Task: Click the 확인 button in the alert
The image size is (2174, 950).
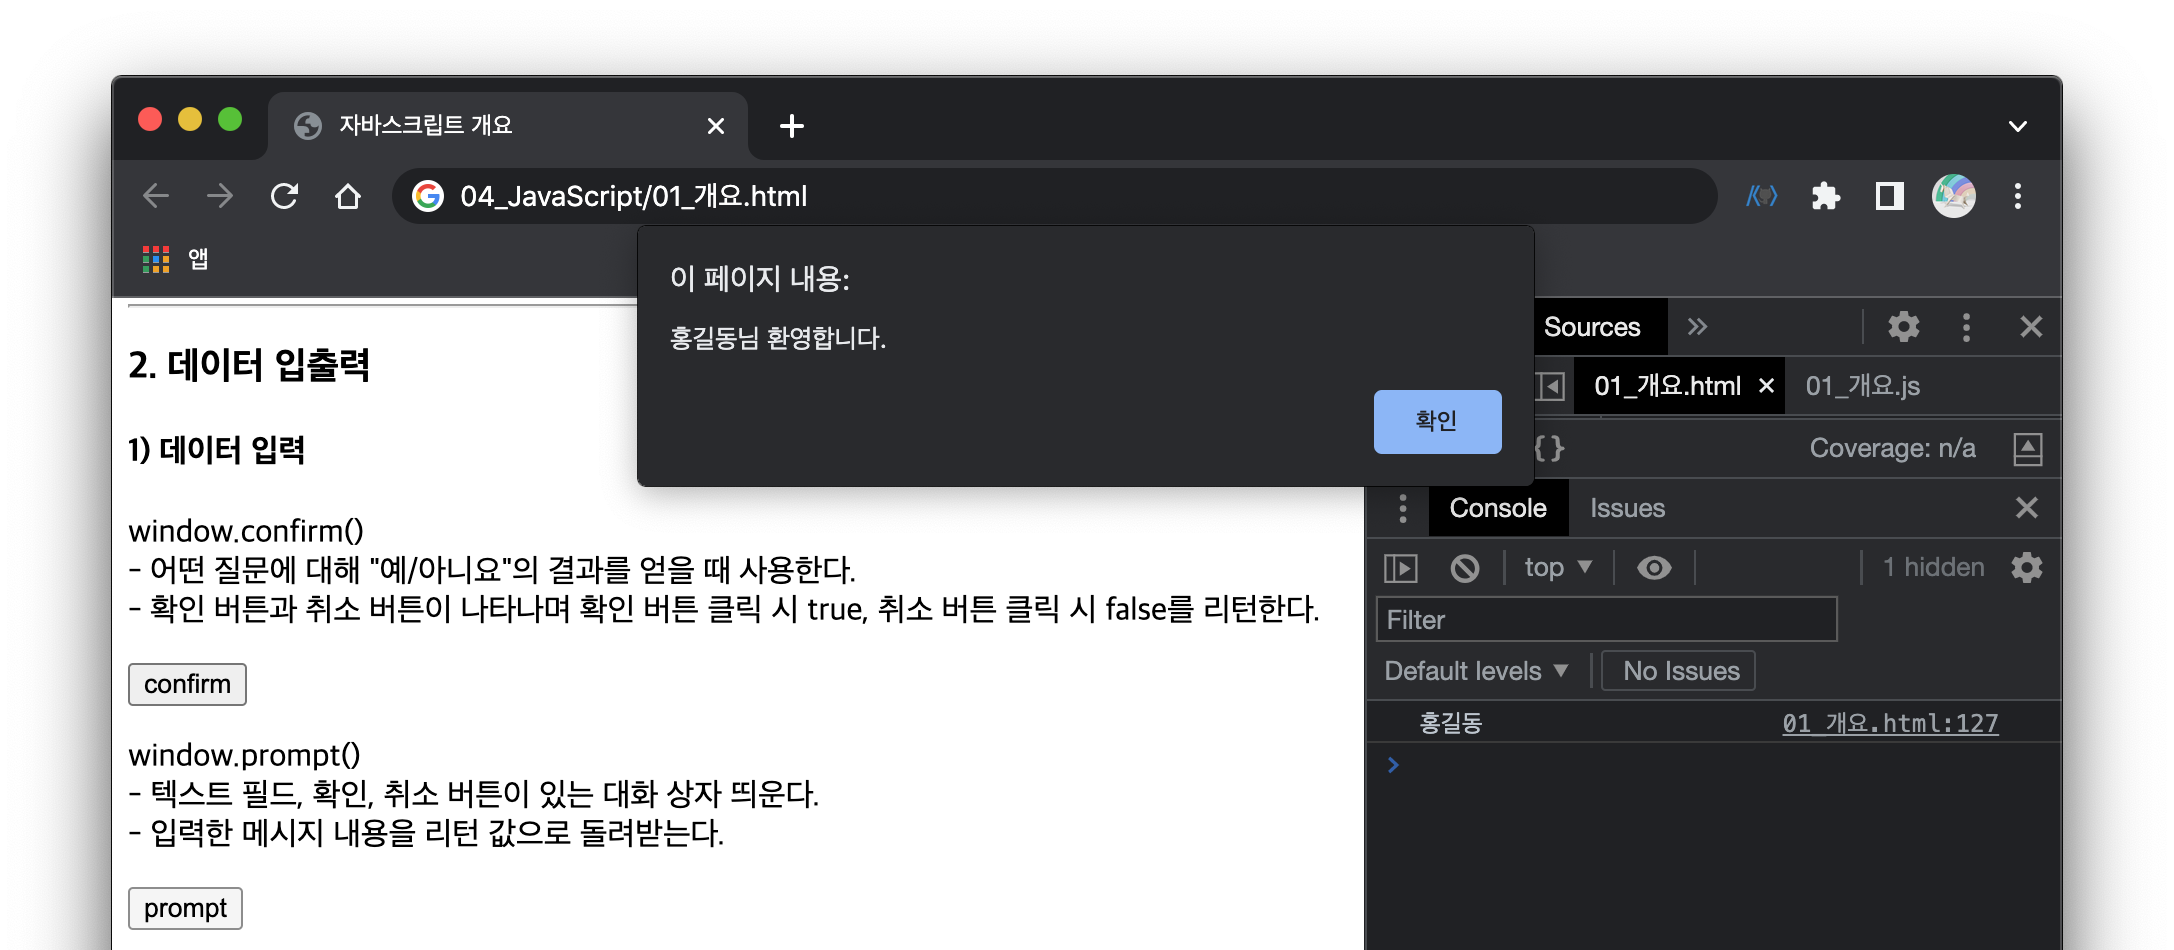Action: coord(1438,421)
